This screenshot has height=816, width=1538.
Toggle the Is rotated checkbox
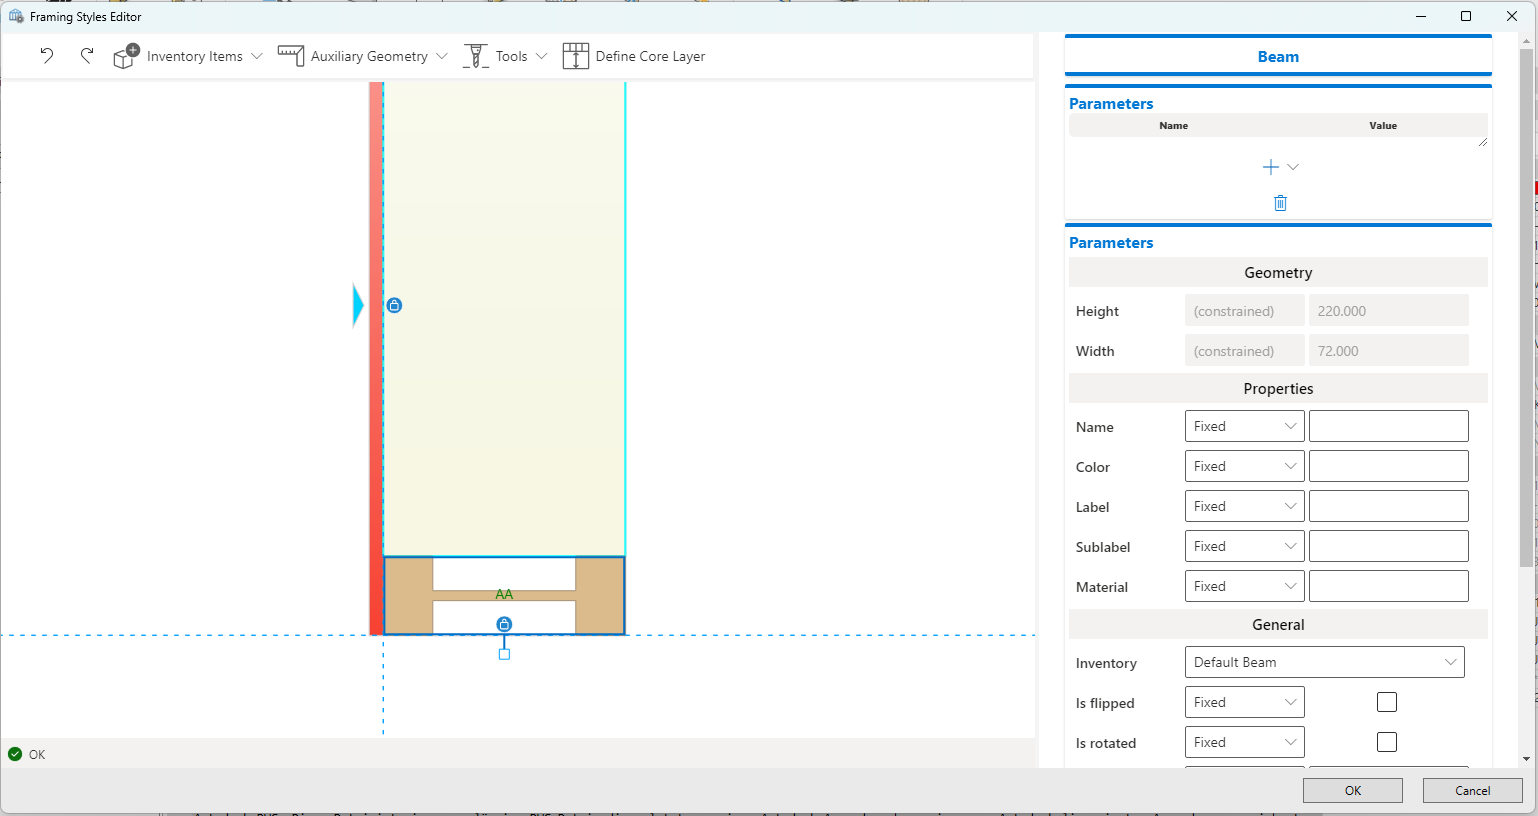[x=1387, y=742]
